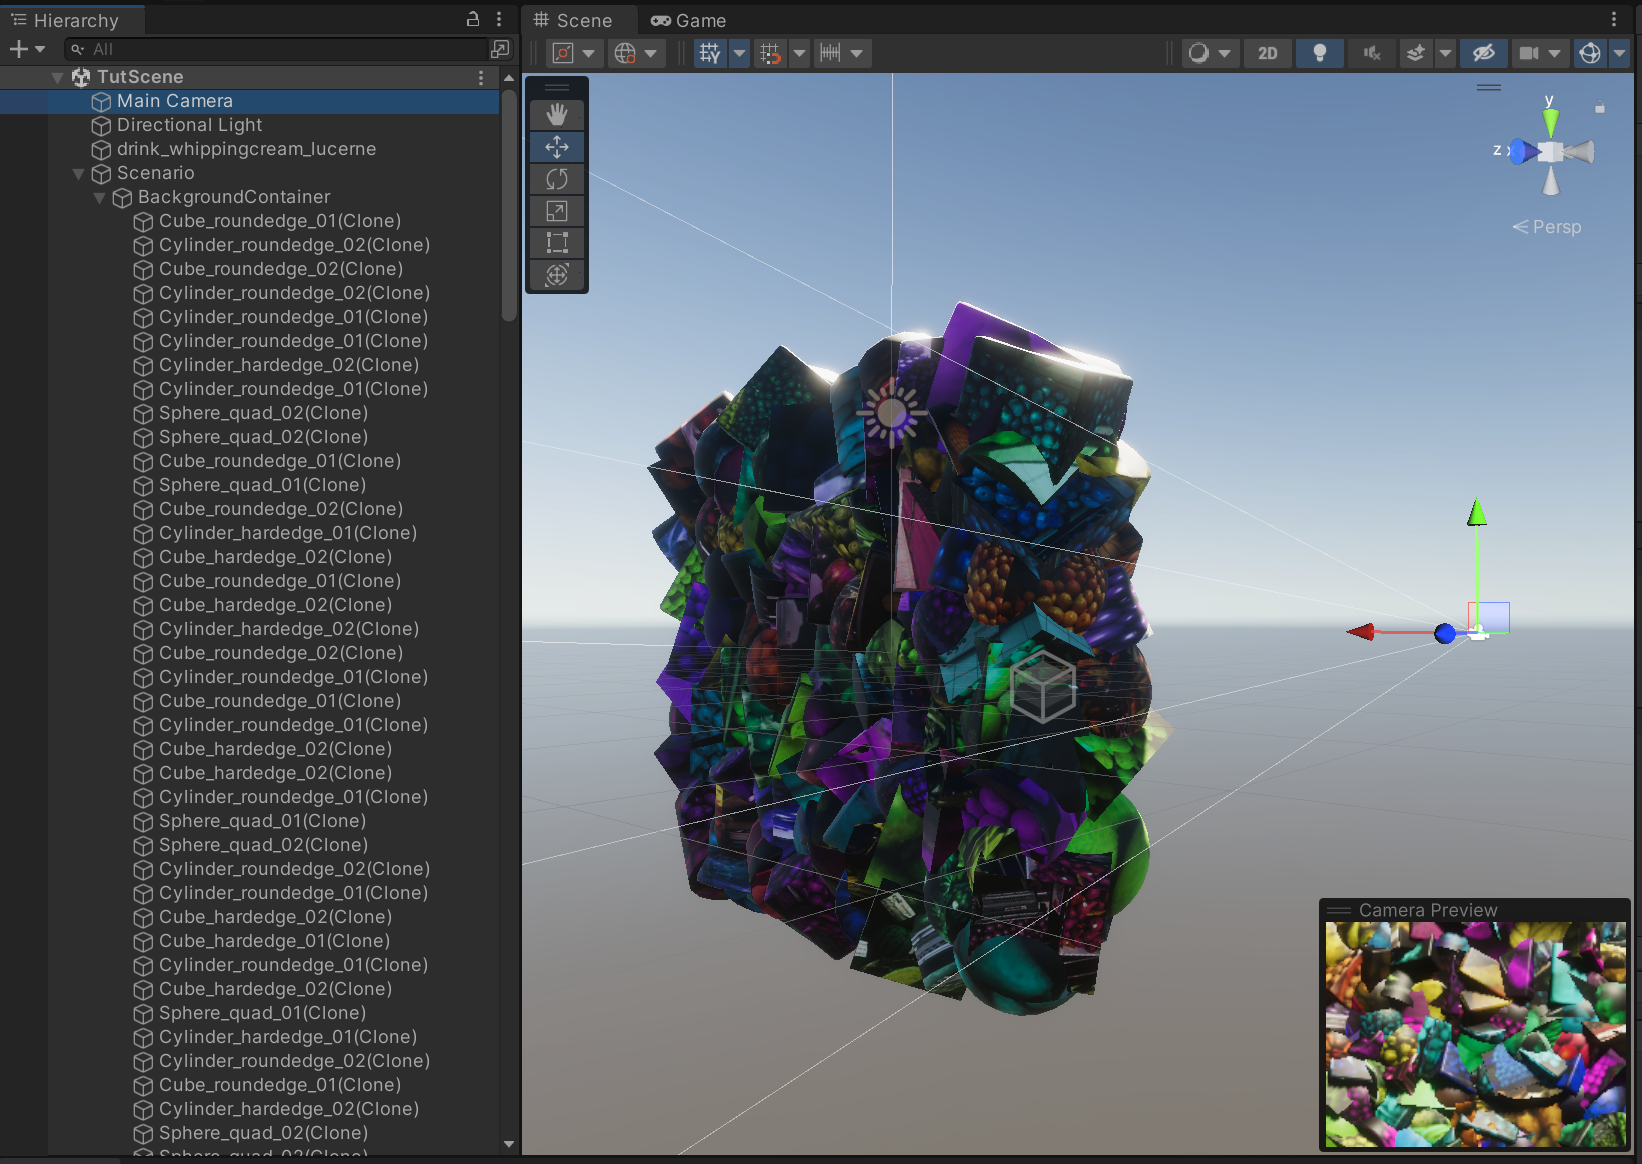Image resolution: width=1642 pixels, height=1164 pixels.
Task: Select the Rotate tool
Action: (557, 179)
